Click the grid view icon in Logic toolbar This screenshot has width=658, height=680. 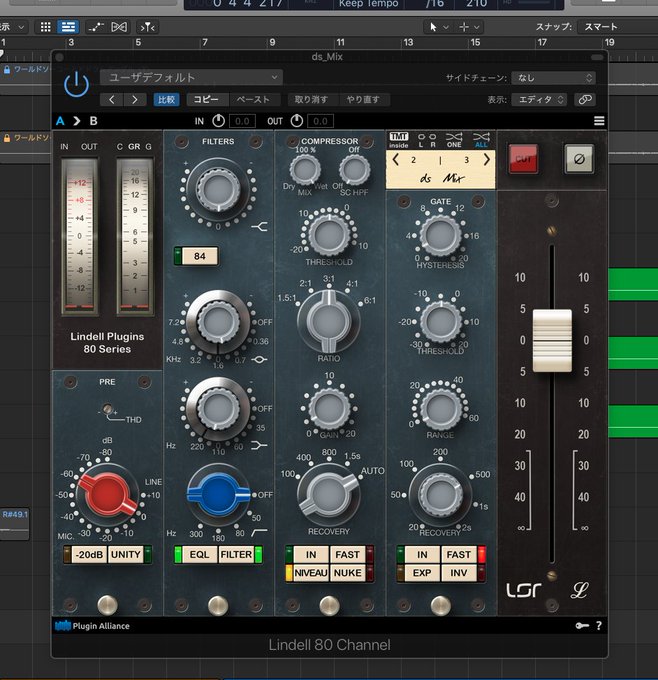46,27
